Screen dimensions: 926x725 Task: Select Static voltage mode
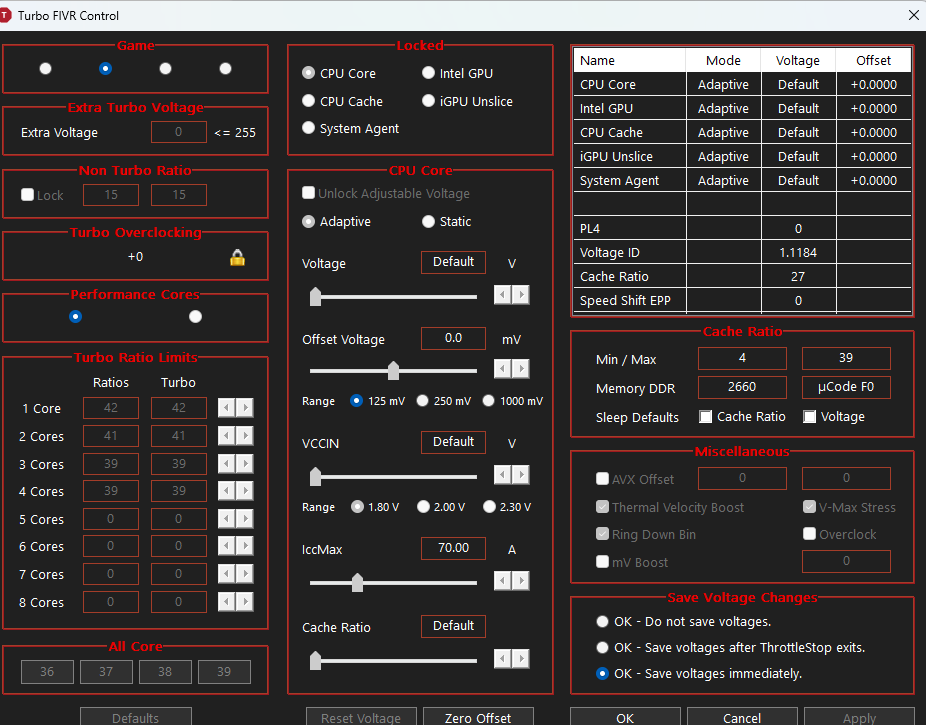pos(428,221)
